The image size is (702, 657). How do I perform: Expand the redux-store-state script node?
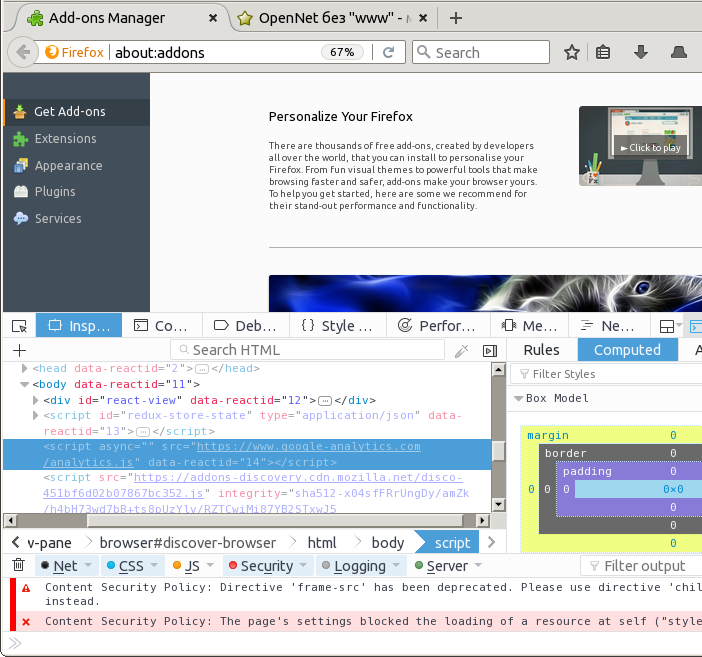pos(35,416)
